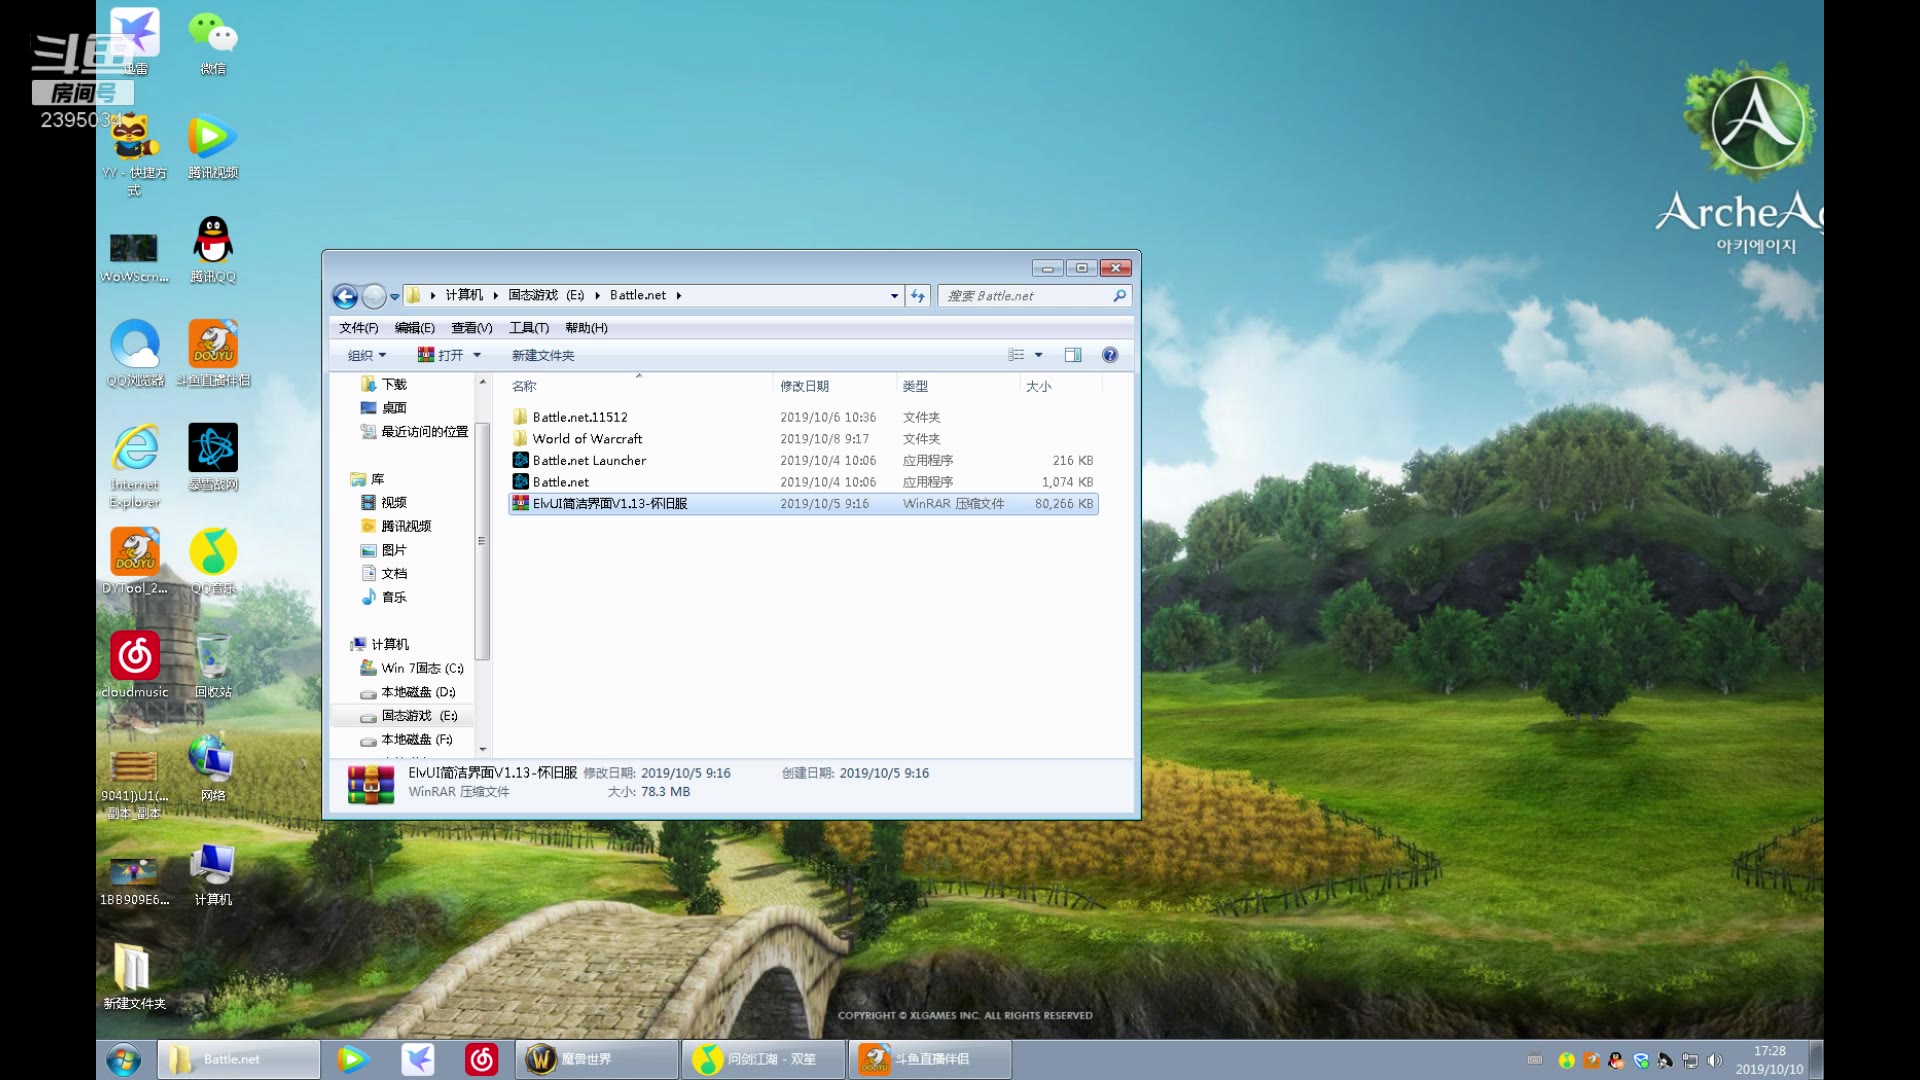Image resolution: width=1920 pixels, height=1080 pixels.
Task: Click the Back navigation arrow in Explorer
Action: pyautogui.click(x=345, y=296)
